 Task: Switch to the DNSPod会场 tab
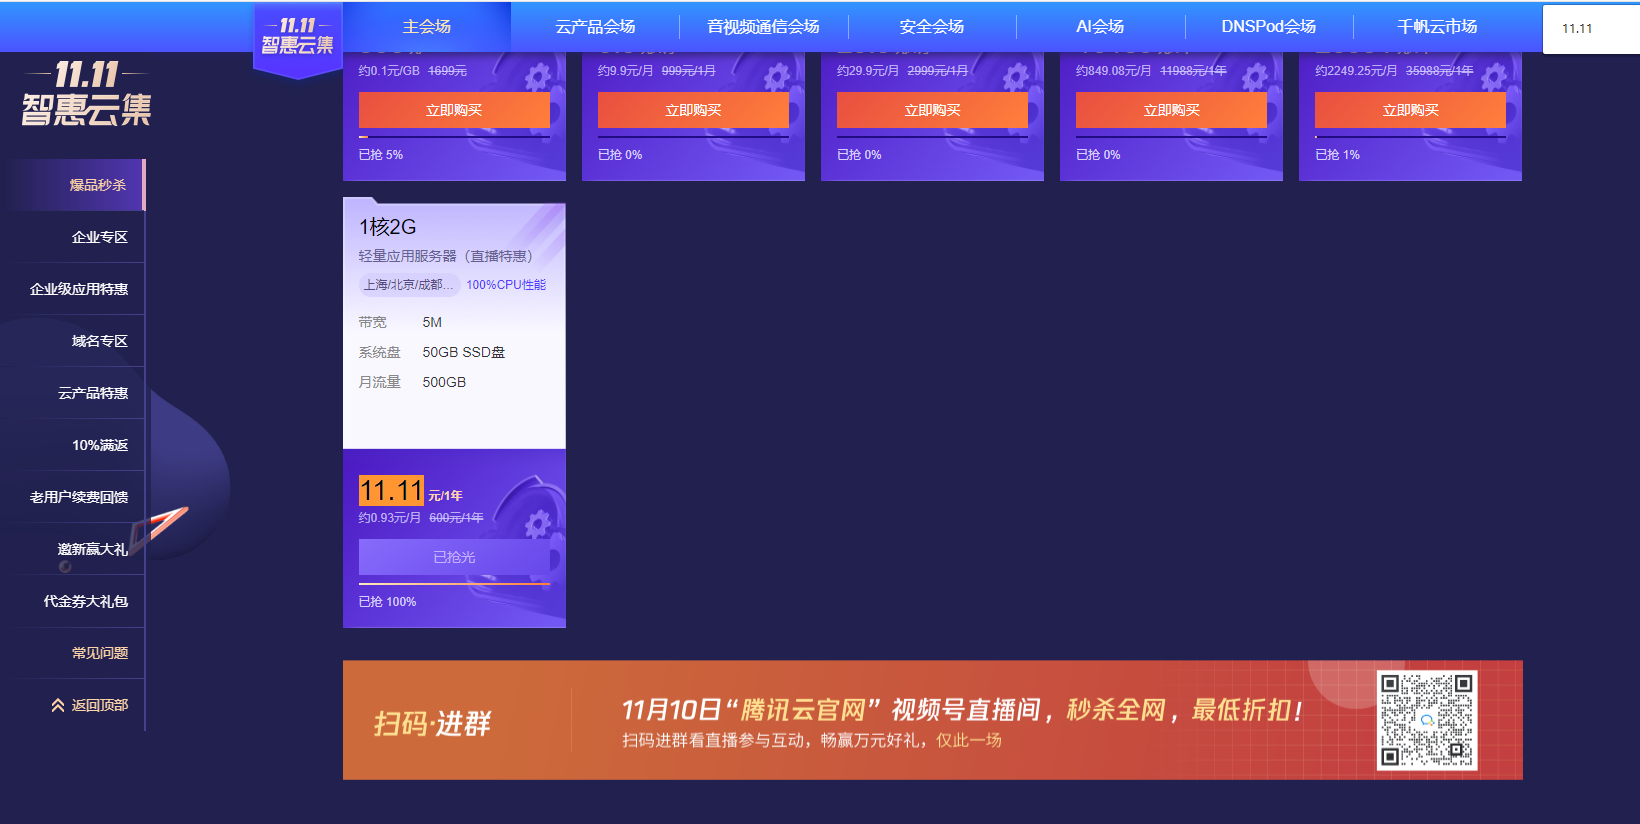click(x=1268, y=26)
